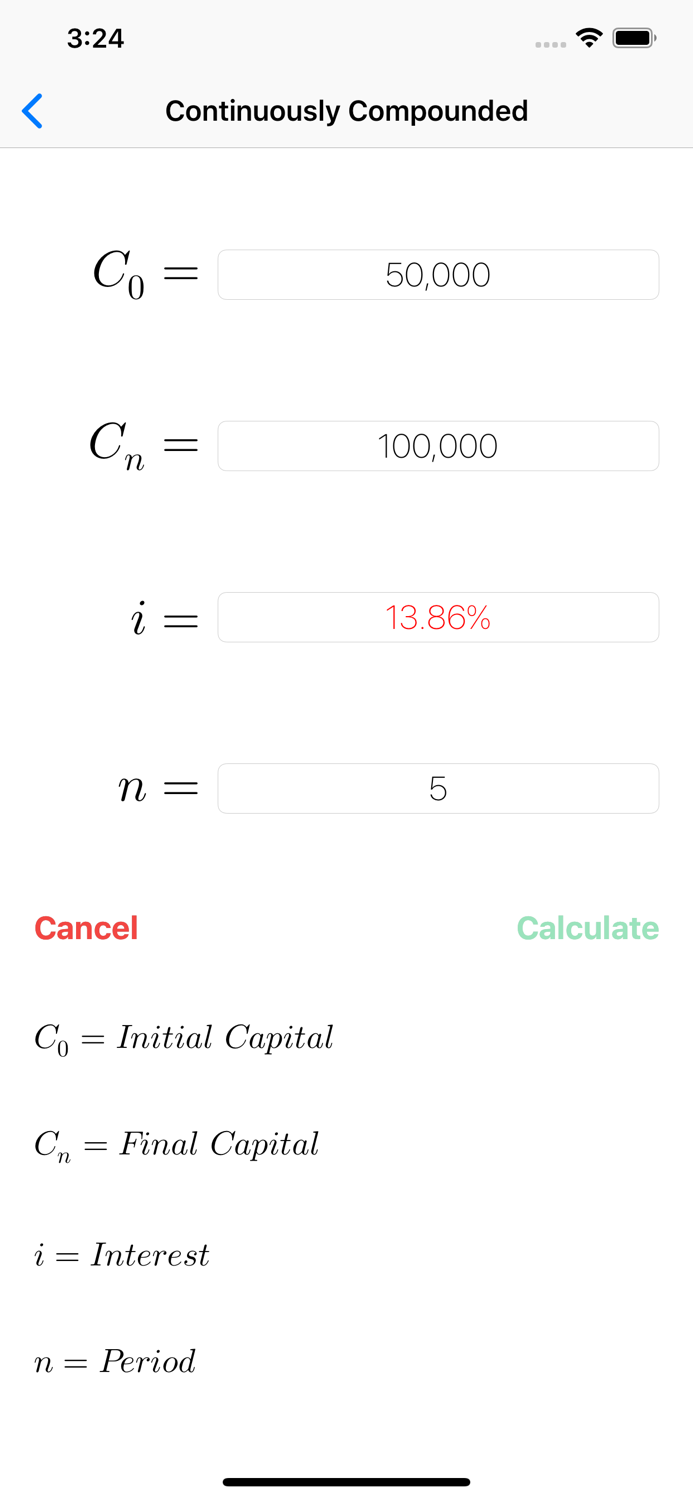This screenshot has height=1500, width=693.
Task: Tap the C0 Initial Capital legend text
Action: pyautogui.click(x=183, y=1037)
